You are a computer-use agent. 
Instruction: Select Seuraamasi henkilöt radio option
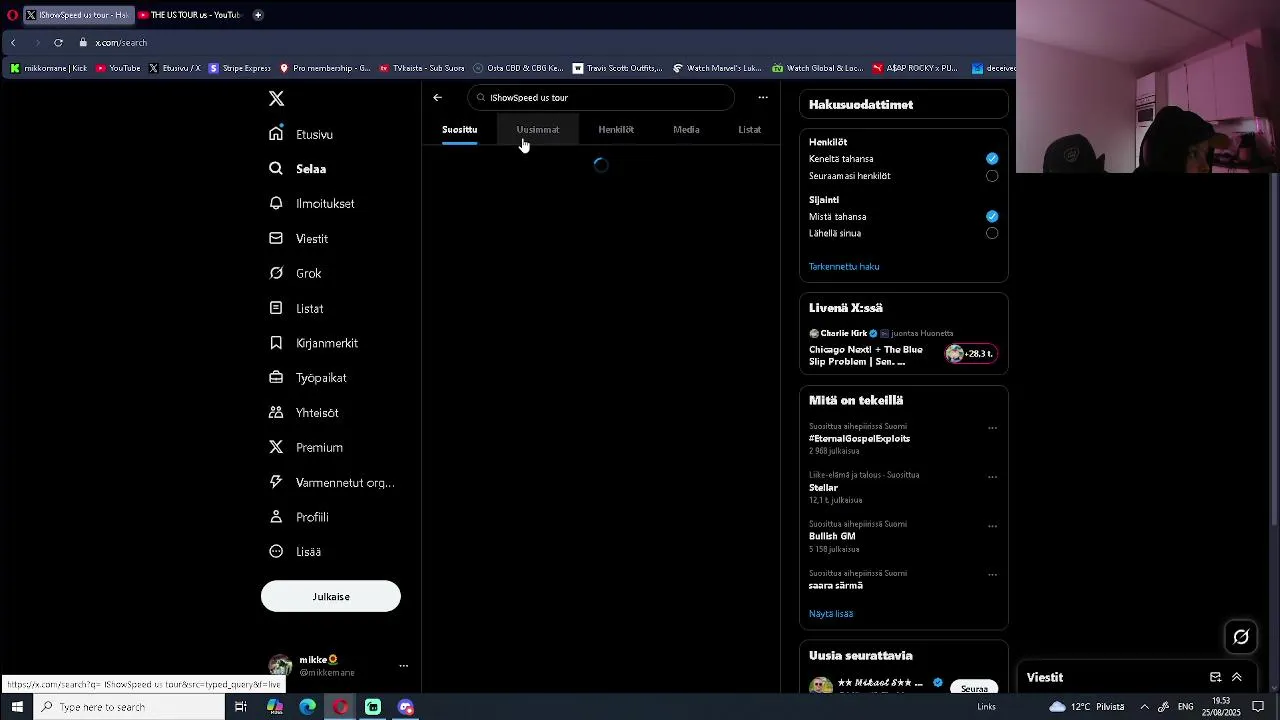(992, 176)
